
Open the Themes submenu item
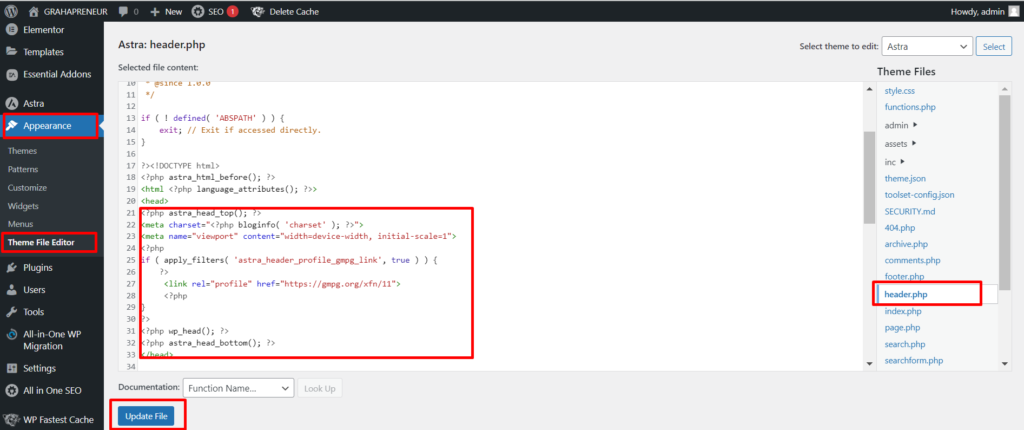[22, 151]
